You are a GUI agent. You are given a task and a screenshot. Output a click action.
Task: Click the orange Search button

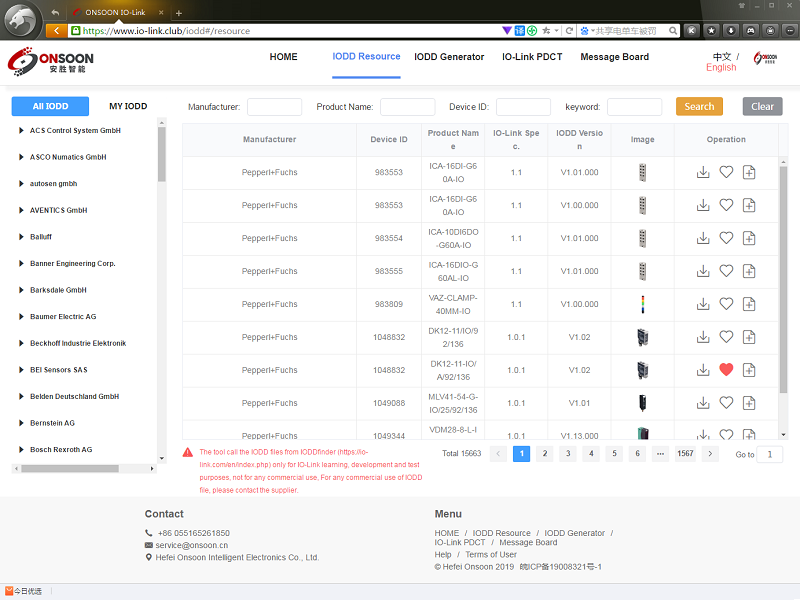699,106
